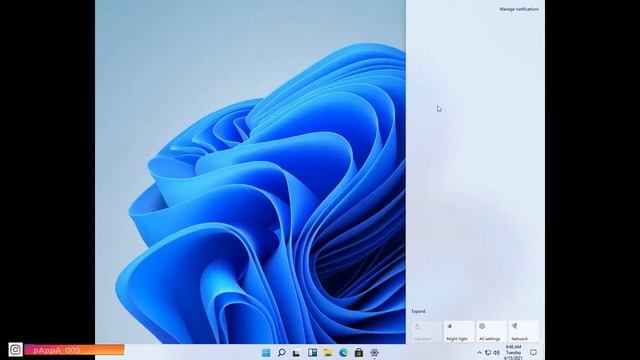Launch File Explorer from the taskbar
640x360 pixels.
click(x=328, y=353)
